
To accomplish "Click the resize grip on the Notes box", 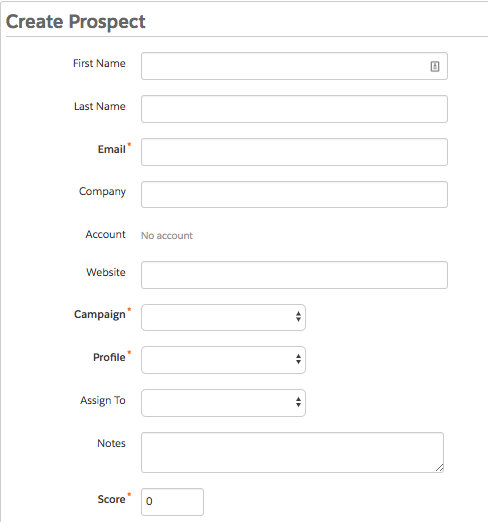I will (x=439, y=468).
